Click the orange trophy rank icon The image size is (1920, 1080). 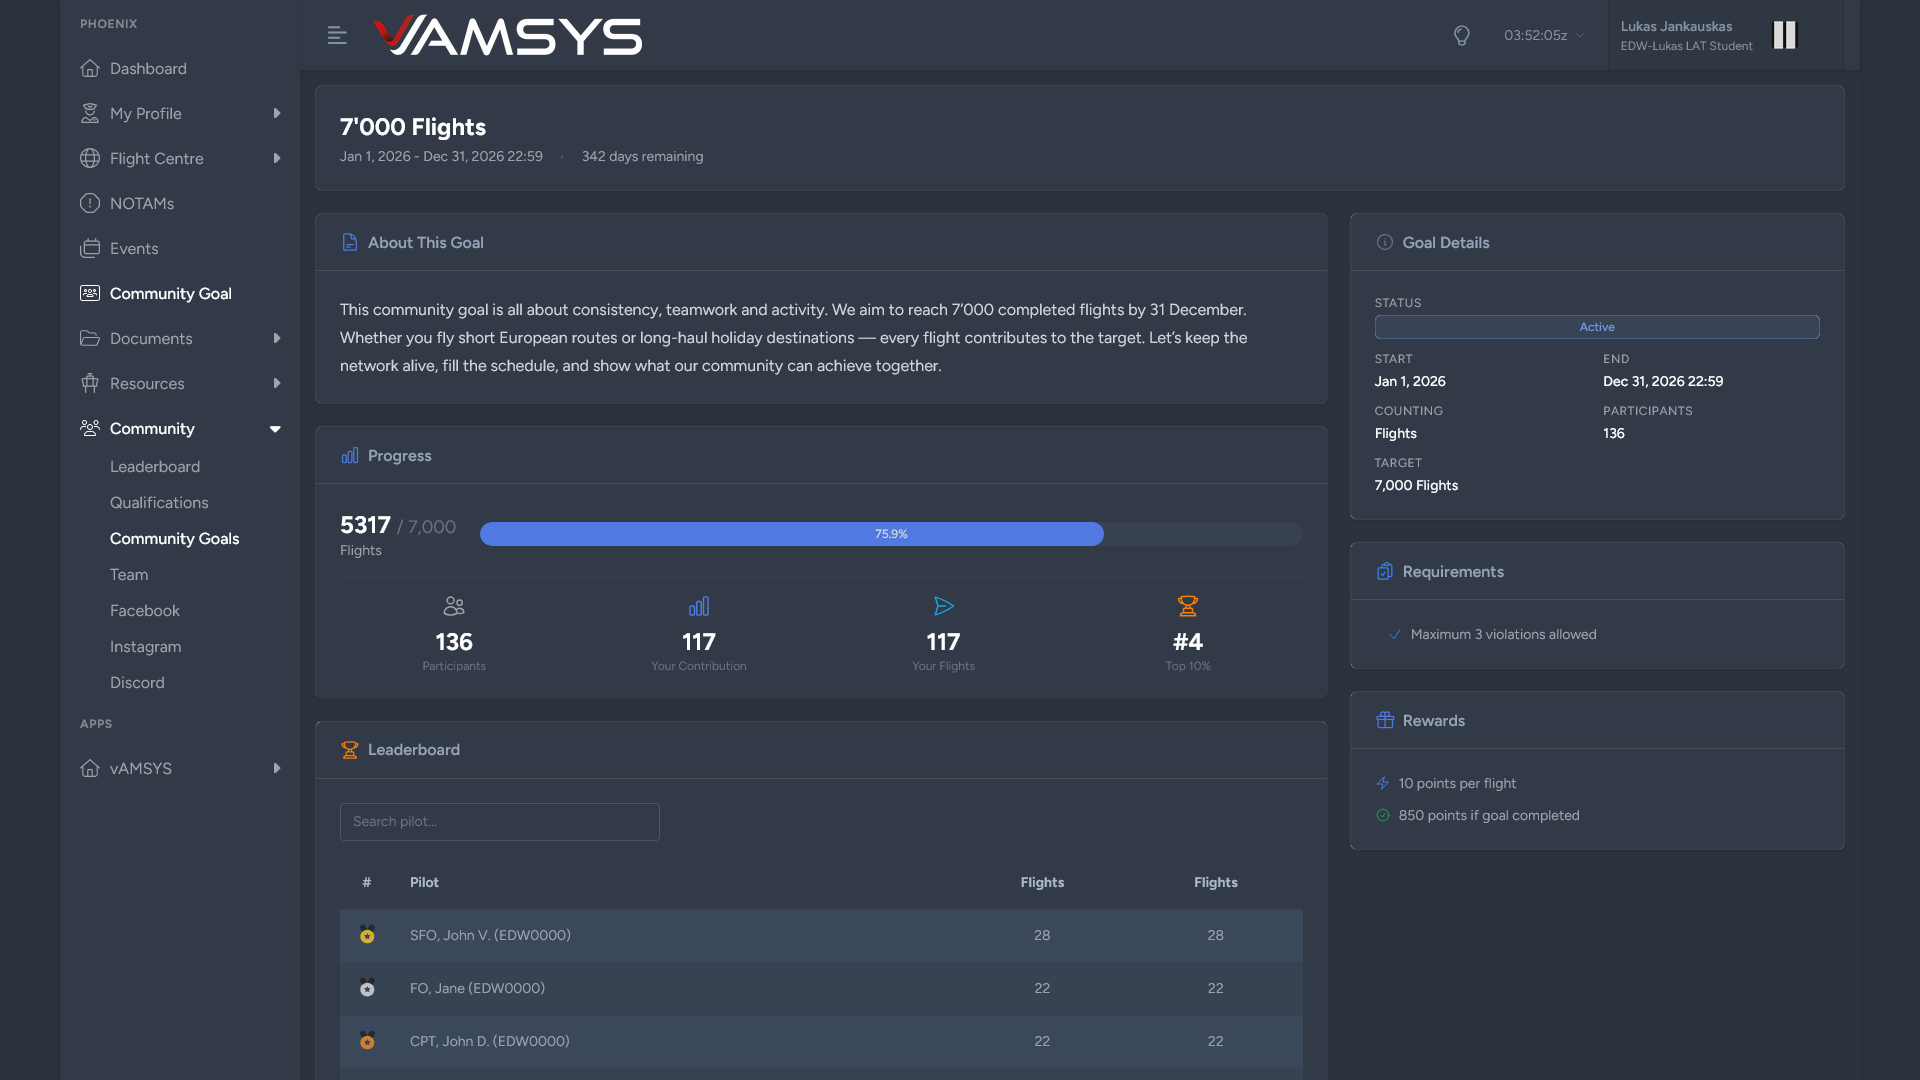[1187, 606]
